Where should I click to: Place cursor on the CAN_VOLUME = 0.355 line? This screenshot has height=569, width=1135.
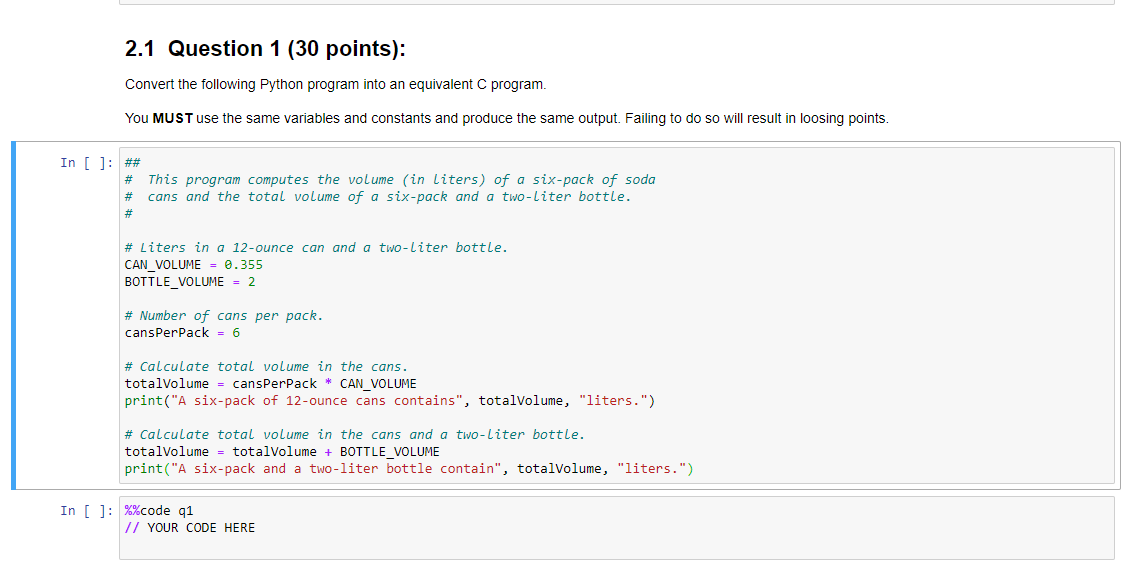(x=193, y=265)
